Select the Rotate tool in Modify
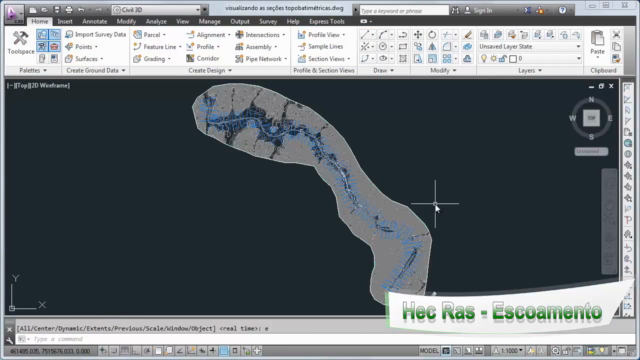 click(432, 35)
